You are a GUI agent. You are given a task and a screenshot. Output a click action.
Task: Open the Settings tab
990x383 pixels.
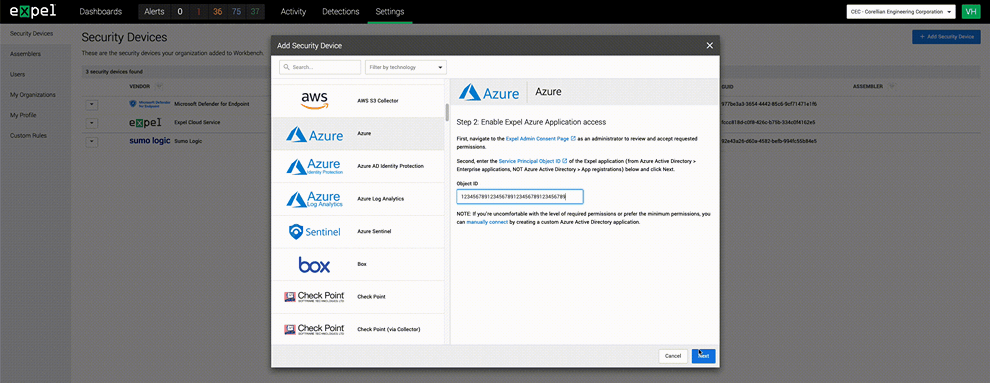390,11
